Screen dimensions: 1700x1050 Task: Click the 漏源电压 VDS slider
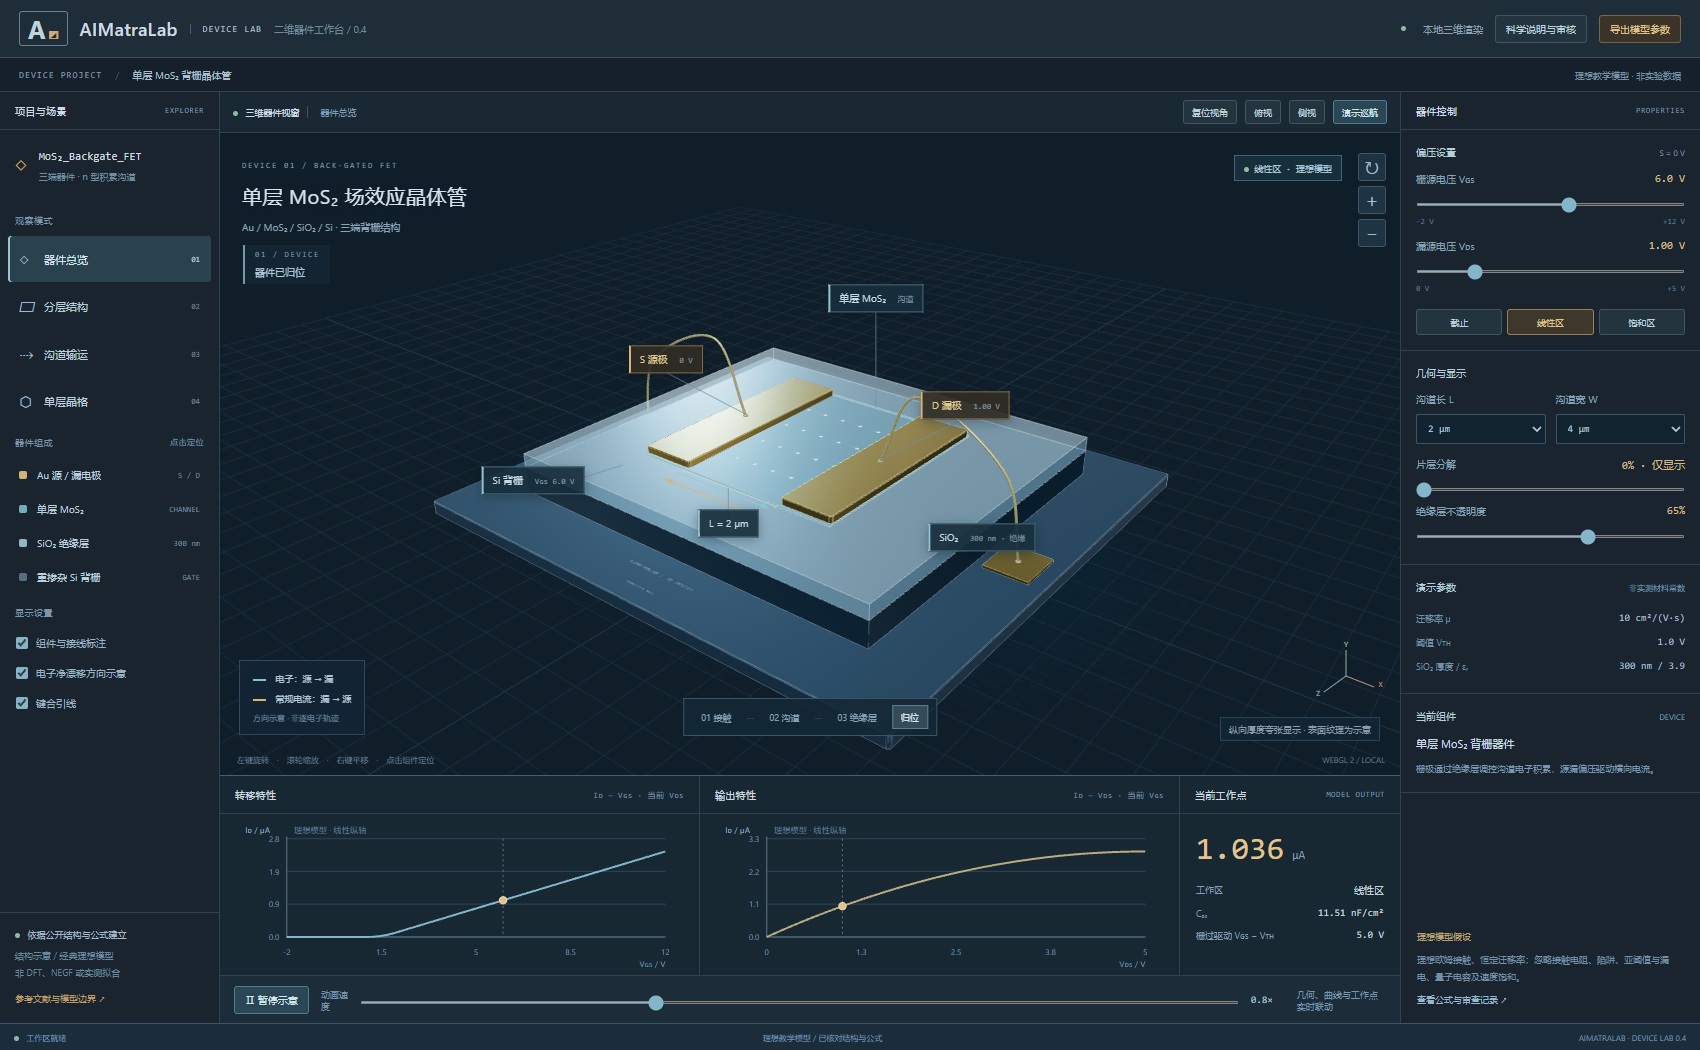1550,272
